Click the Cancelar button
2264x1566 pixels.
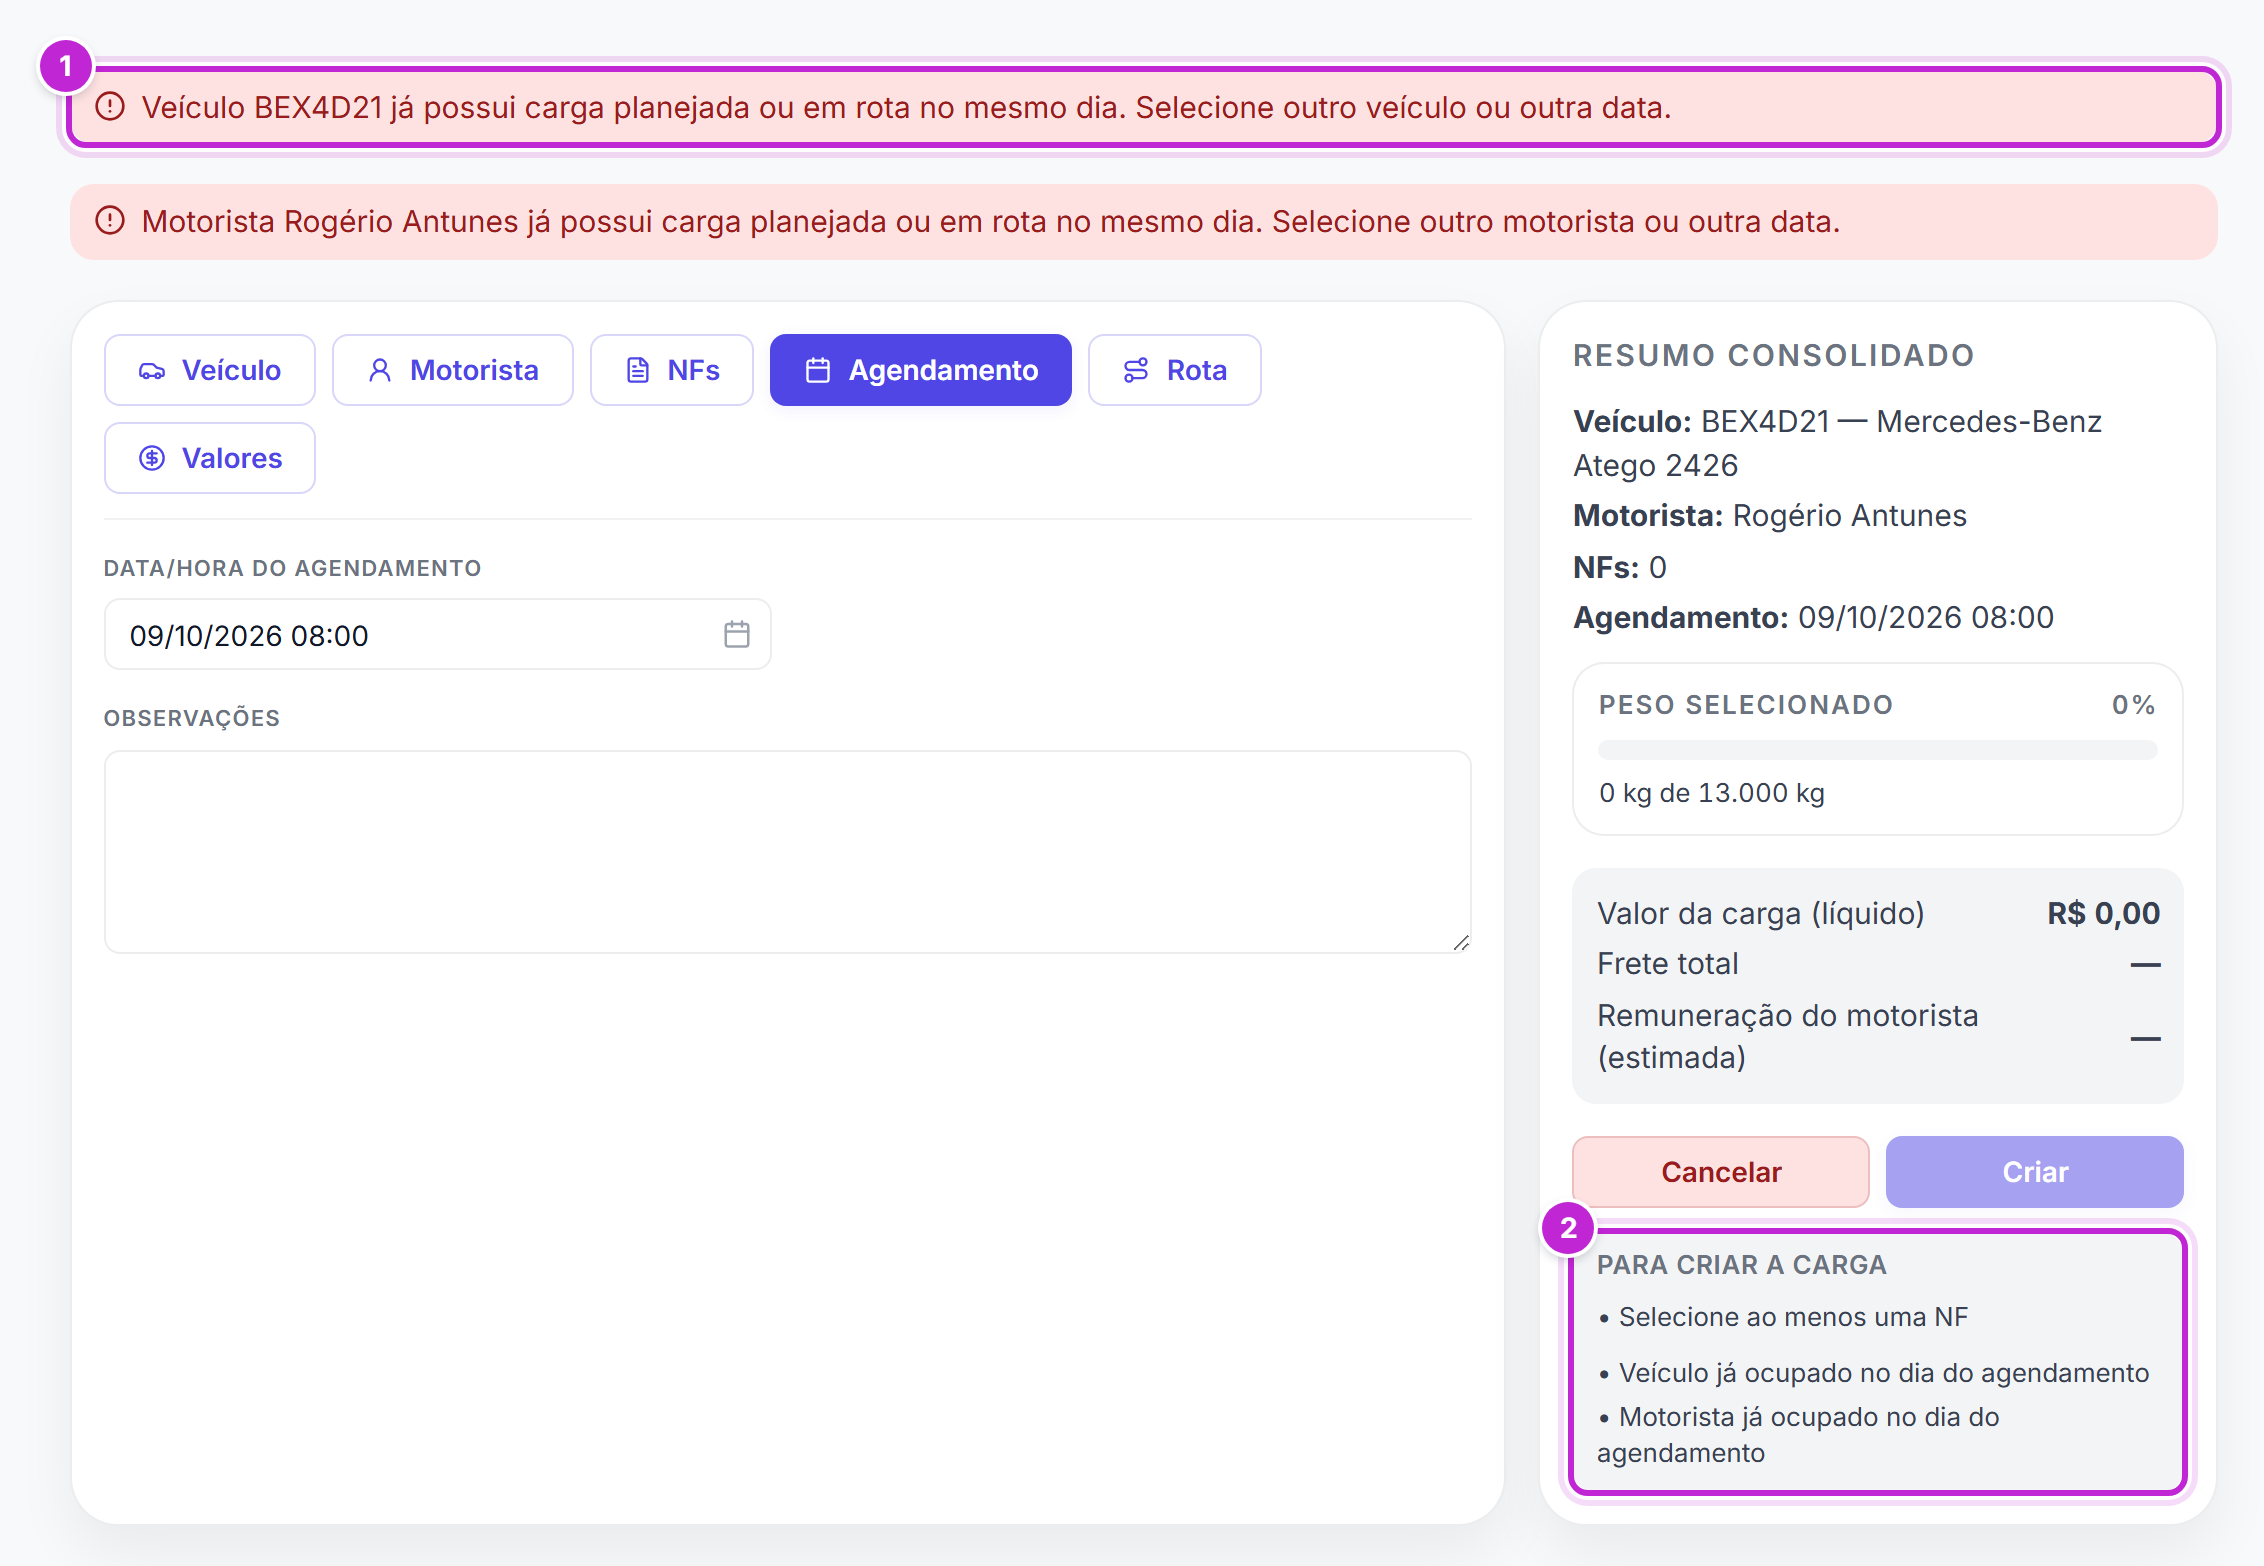[1721, 1172]
